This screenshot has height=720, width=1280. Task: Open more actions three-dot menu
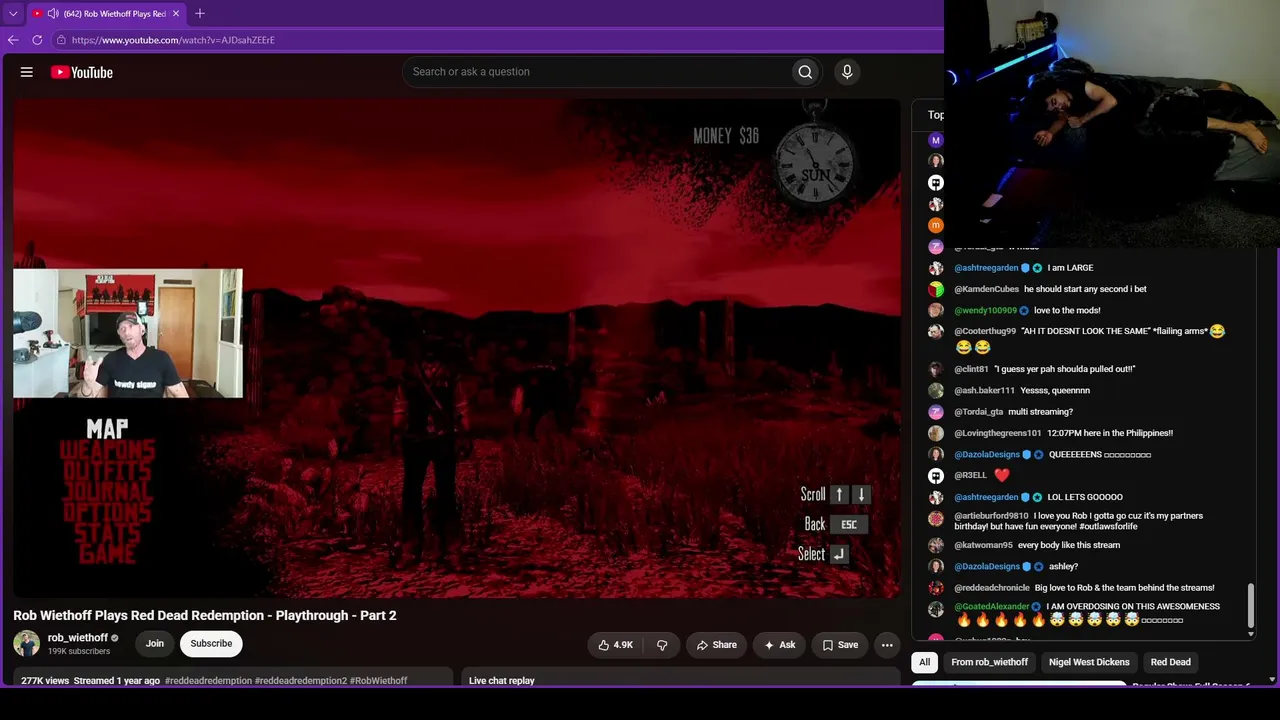(887, 645)
